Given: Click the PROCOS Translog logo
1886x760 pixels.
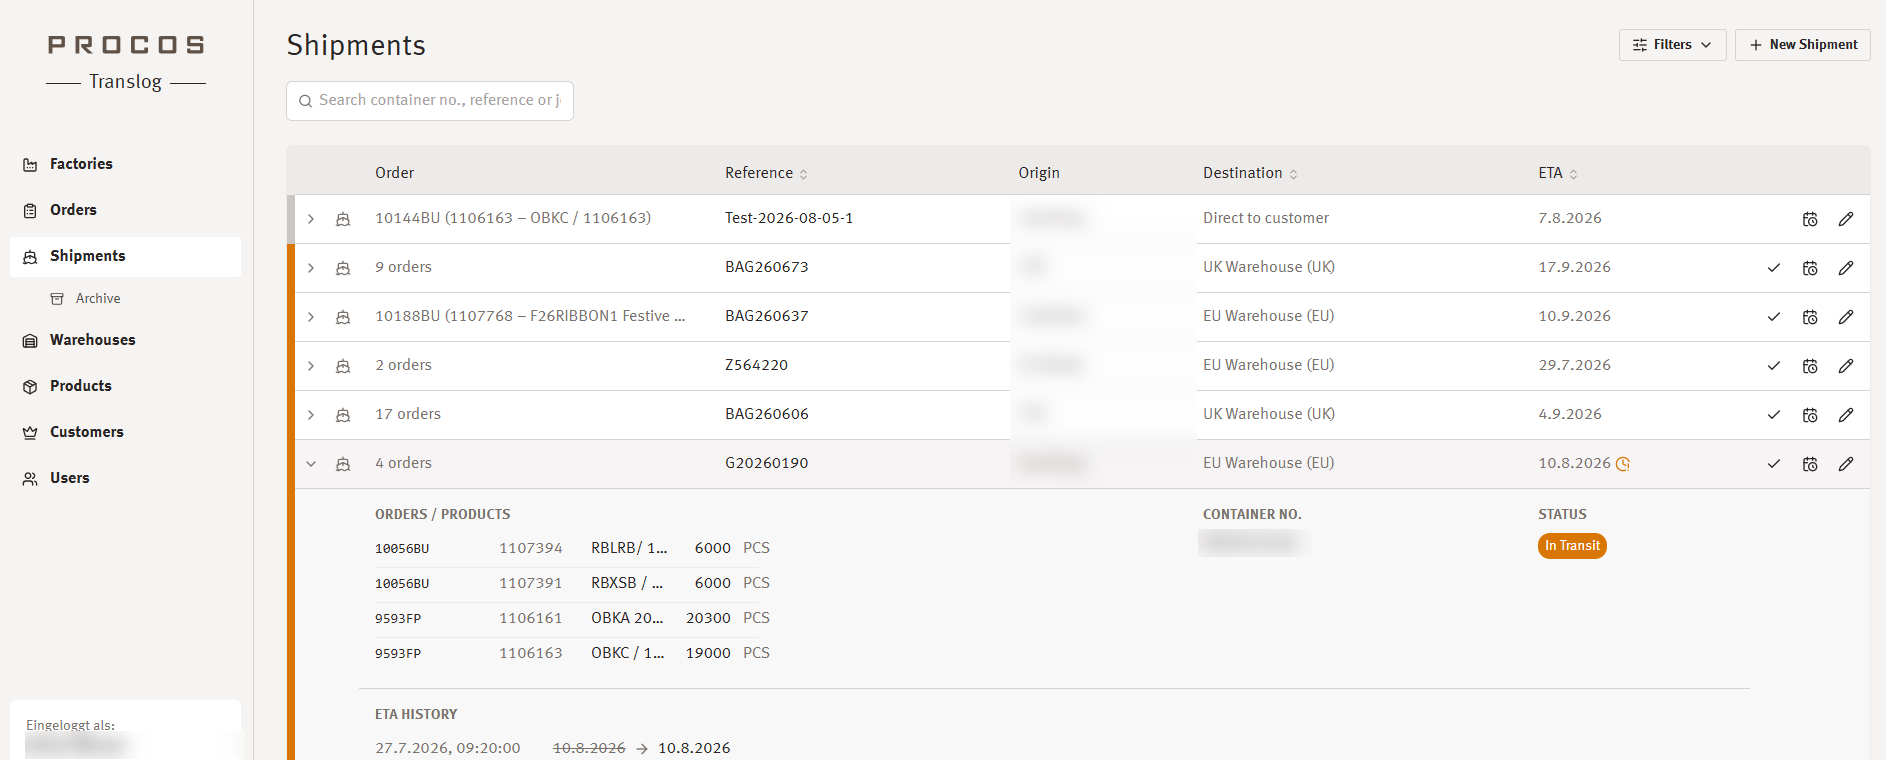Looking at the screenshot, I should (x=126, y=62).
